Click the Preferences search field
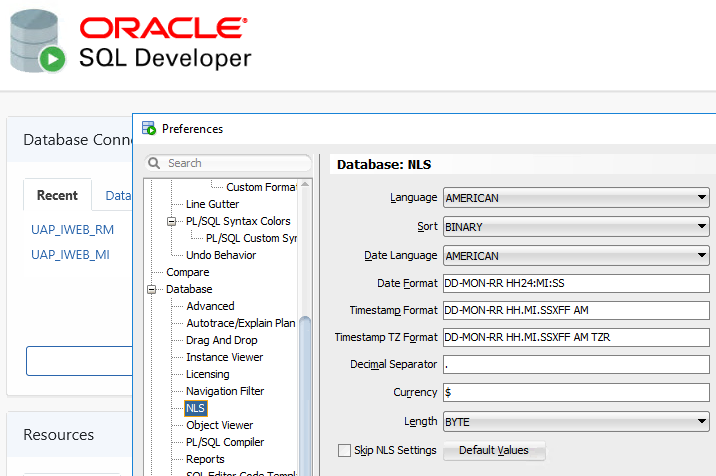Image resolution: width=716 pixels, height=476 pixels. (x=228, y=163)
